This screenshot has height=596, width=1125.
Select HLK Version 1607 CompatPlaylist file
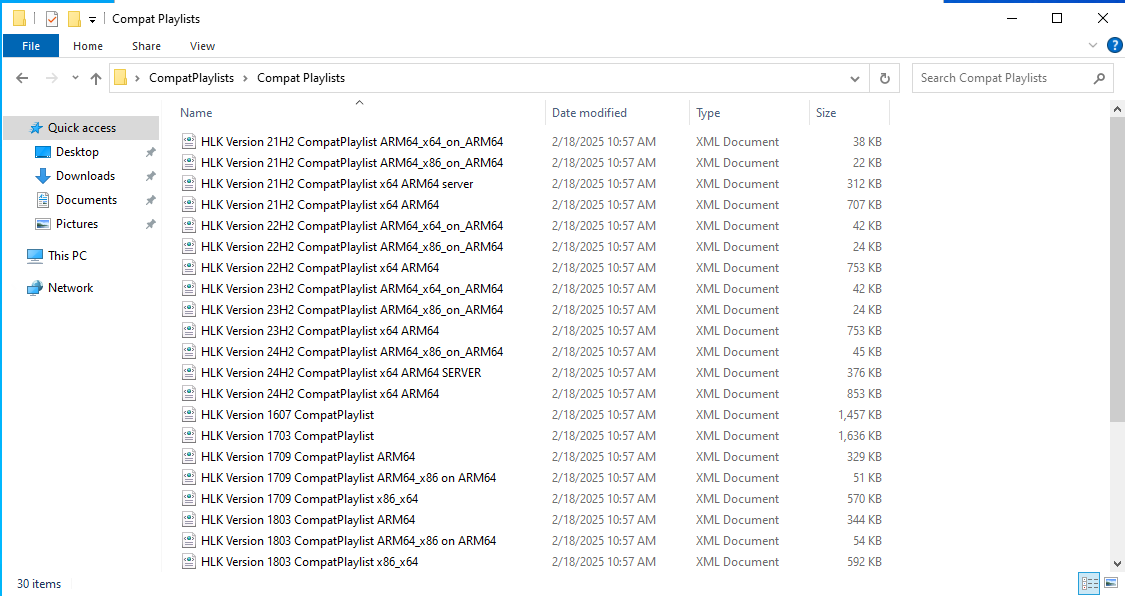tap(287, 415)
